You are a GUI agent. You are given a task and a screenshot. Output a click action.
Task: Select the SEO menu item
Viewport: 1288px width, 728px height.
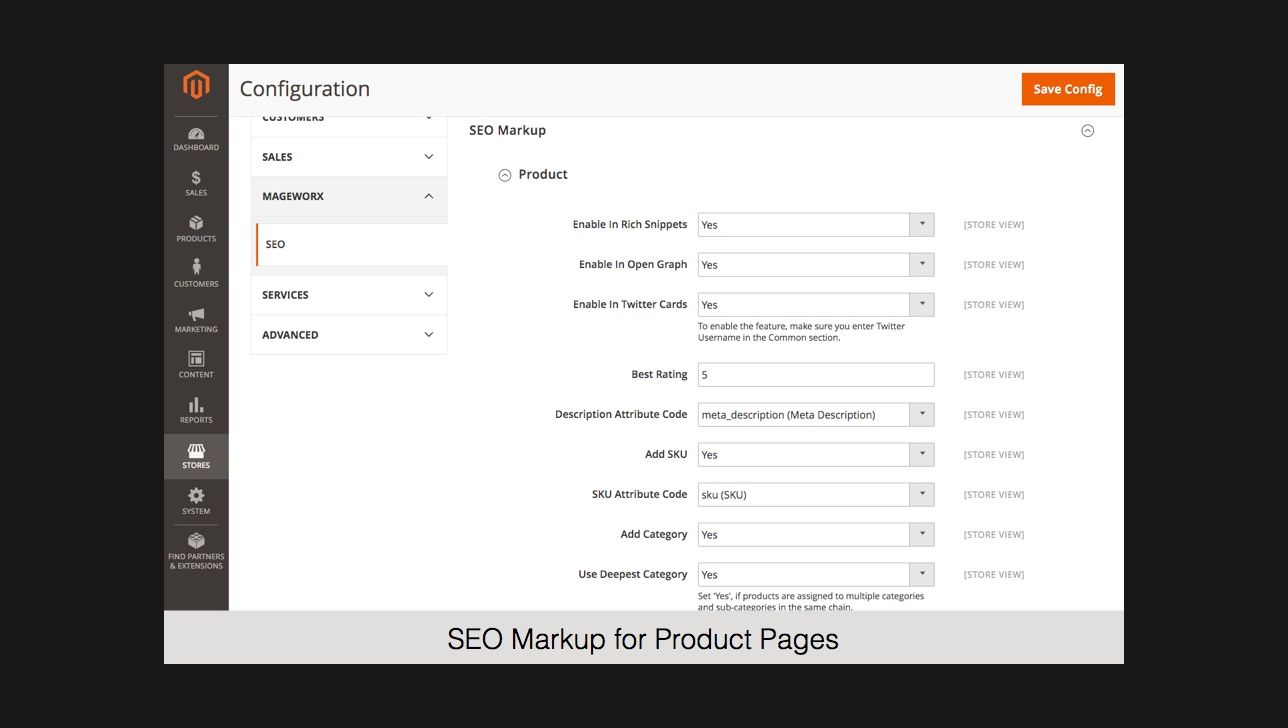276,245
